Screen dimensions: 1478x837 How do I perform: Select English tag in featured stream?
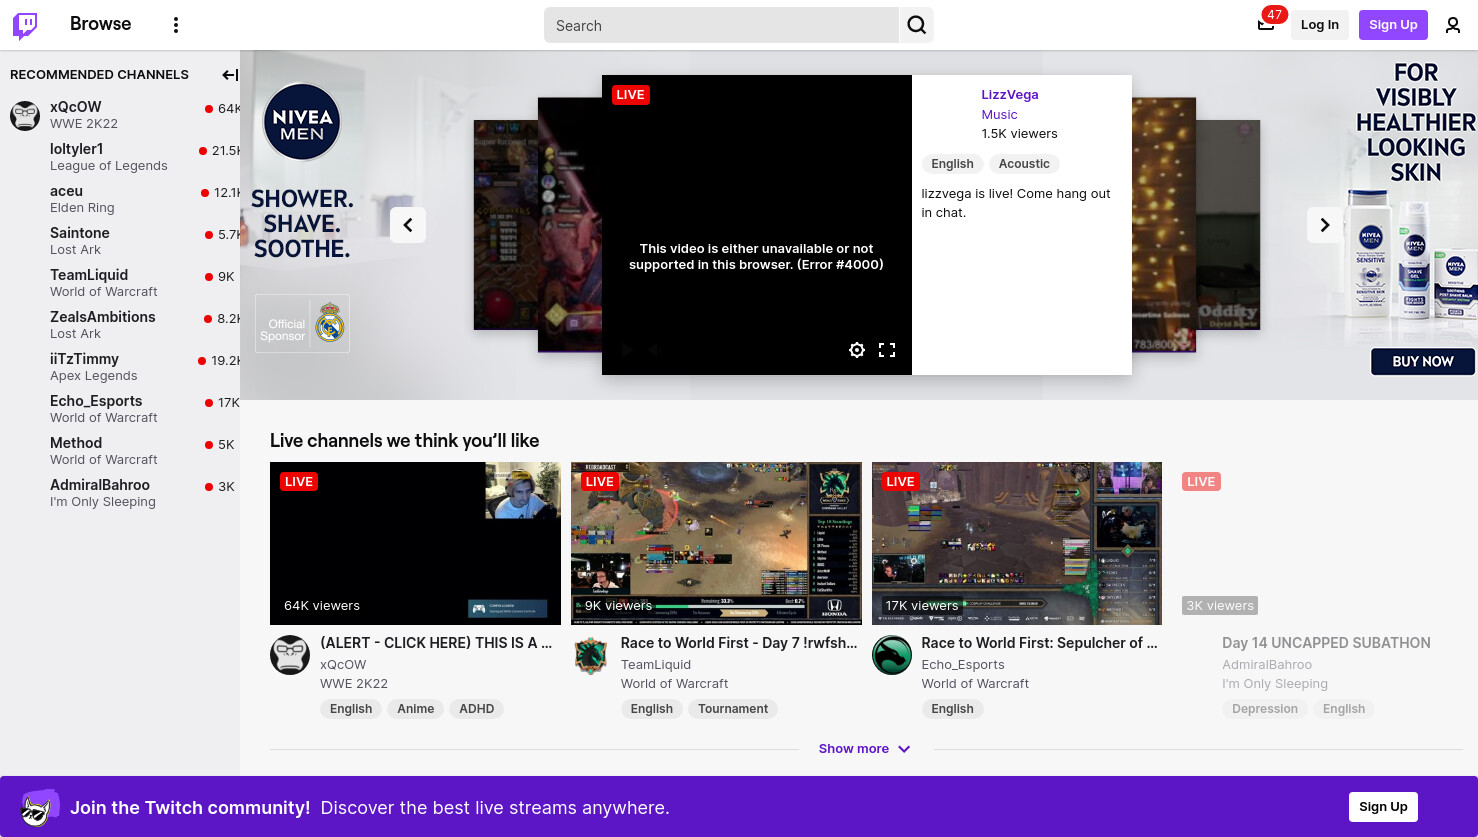952,164
